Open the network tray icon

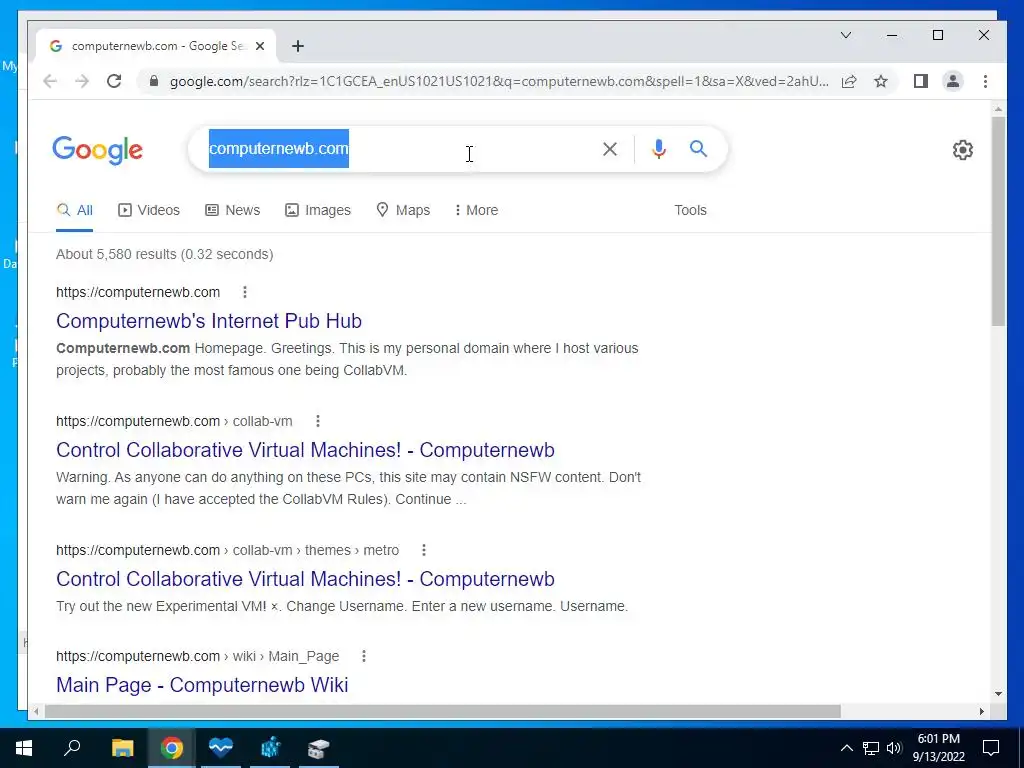[871, 748]
